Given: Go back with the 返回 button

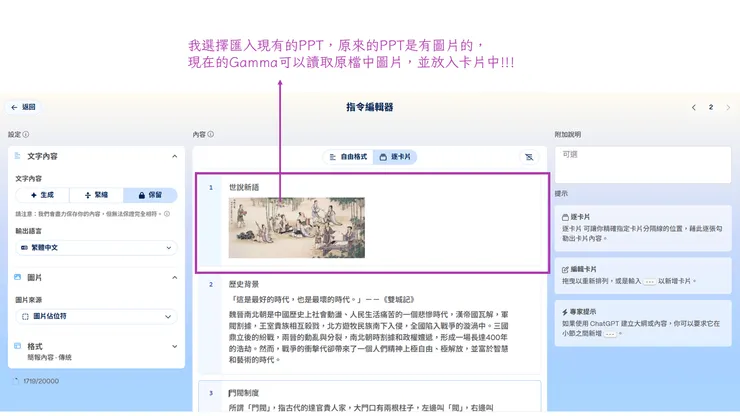Looking at the screenshot, I should coord(23,107).
